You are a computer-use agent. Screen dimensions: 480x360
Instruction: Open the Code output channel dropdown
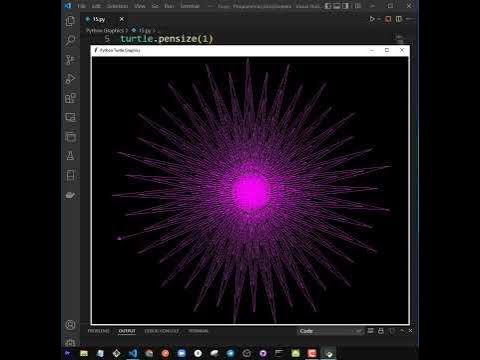point(330,331)
